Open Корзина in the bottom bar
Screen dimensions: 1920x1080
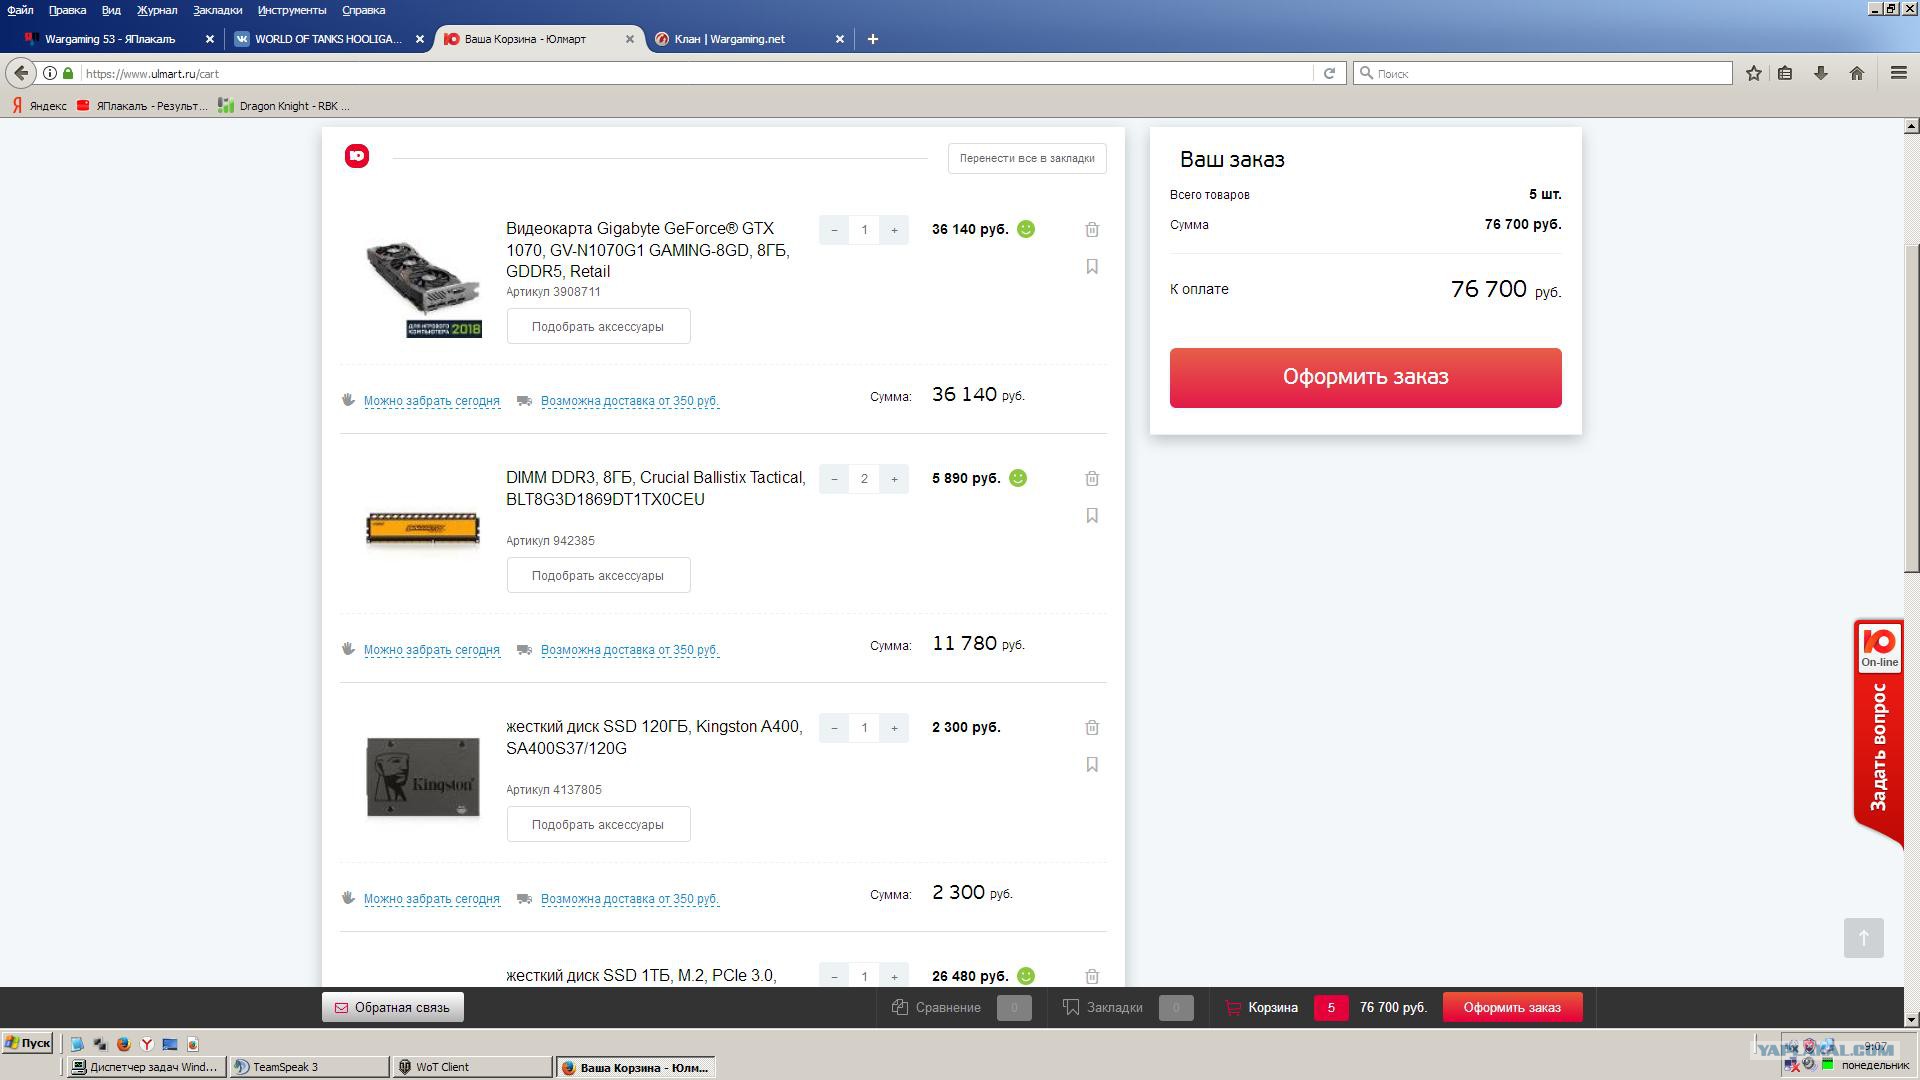pos(1272,1008)
